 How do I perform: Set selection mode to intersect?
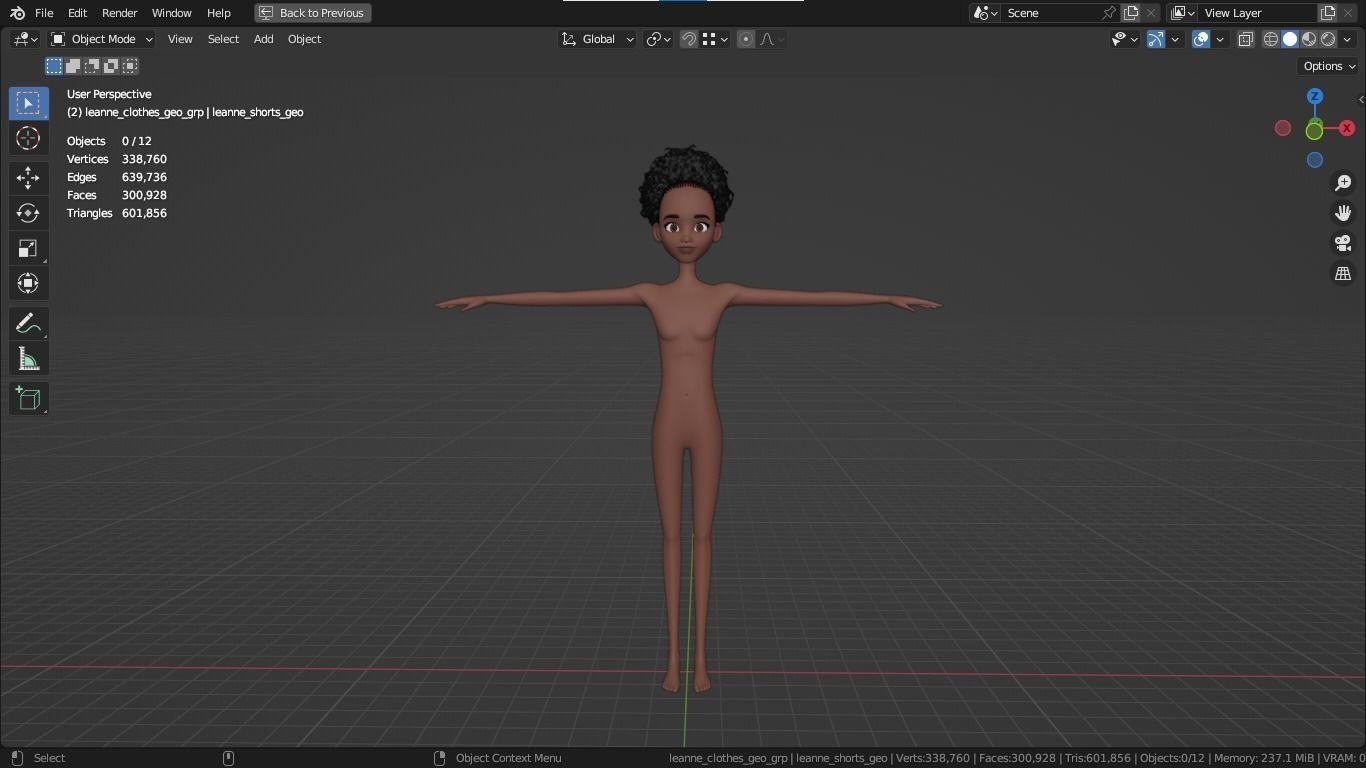click(x=130, y=66)
